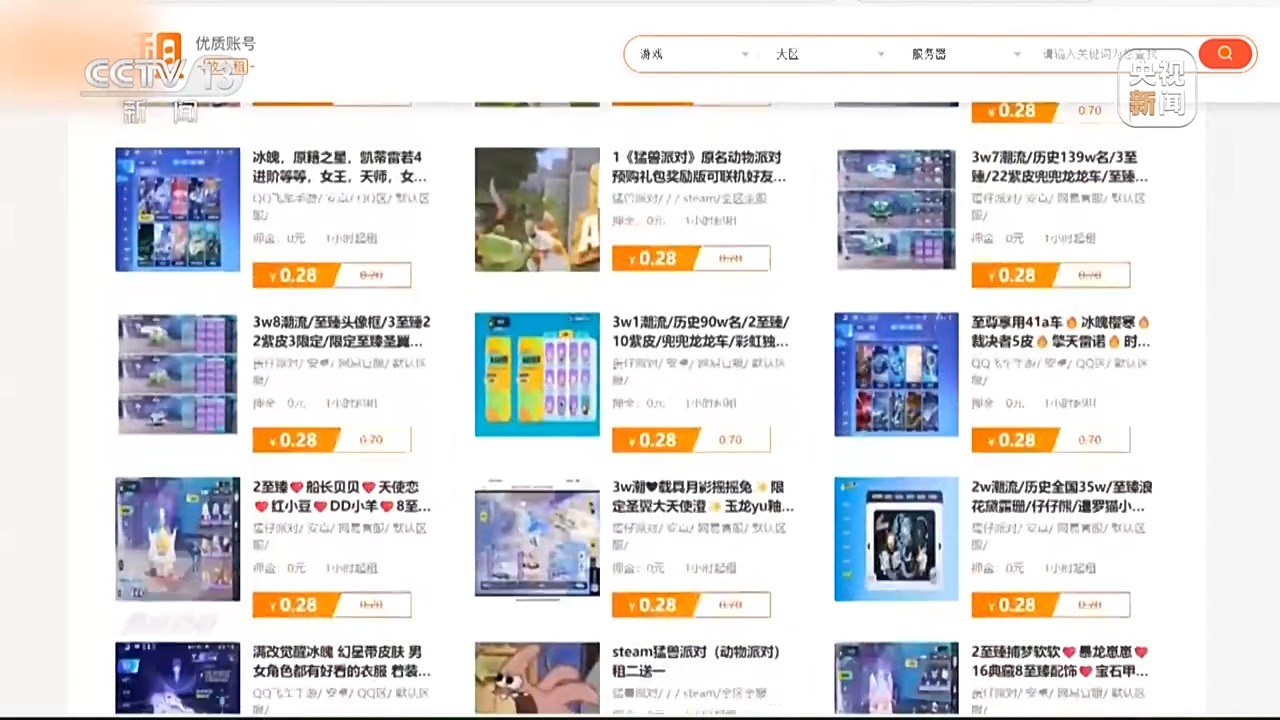Click the 3w1潮流 历史90w名 listing thumbnail
1280x720 pixels.
click(537, 374)
